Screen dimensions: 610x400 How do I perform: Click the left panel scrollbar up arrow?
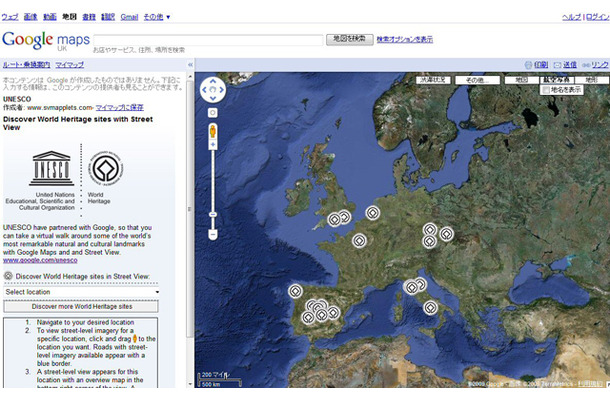pos(190,77)
